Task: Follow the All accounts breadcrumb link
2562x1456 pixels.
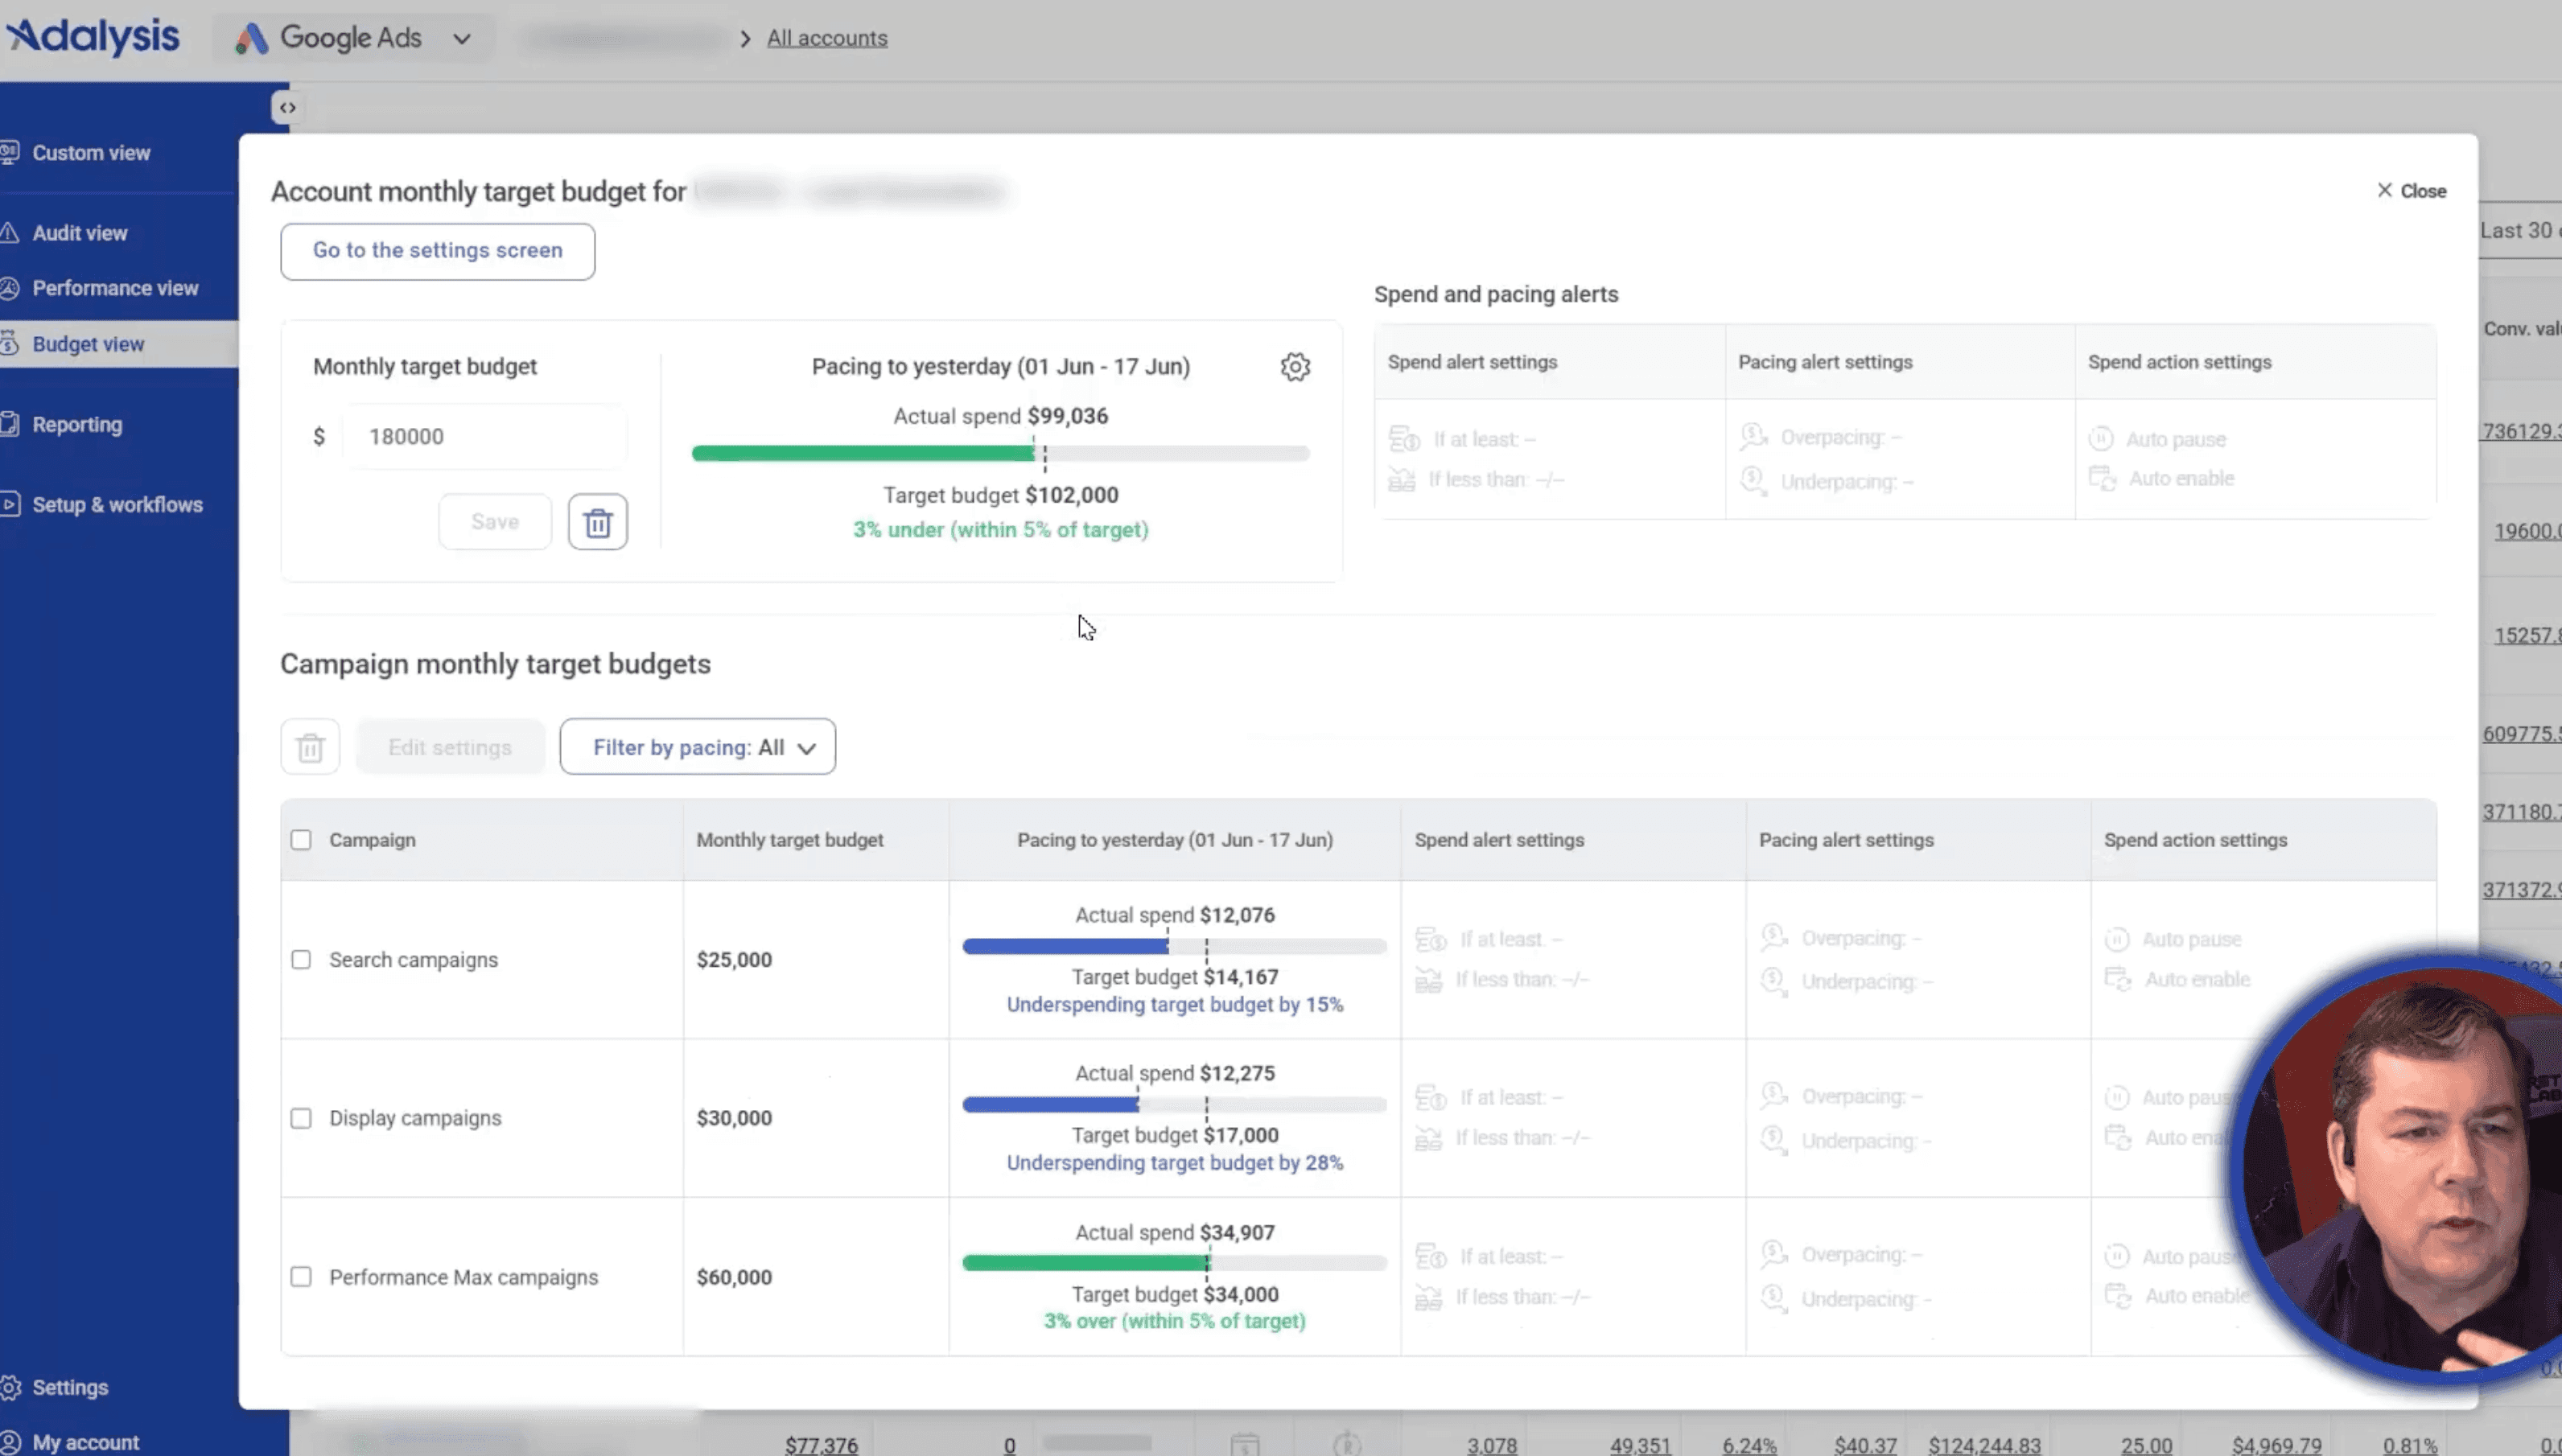Action: click(x=827, y=38)
